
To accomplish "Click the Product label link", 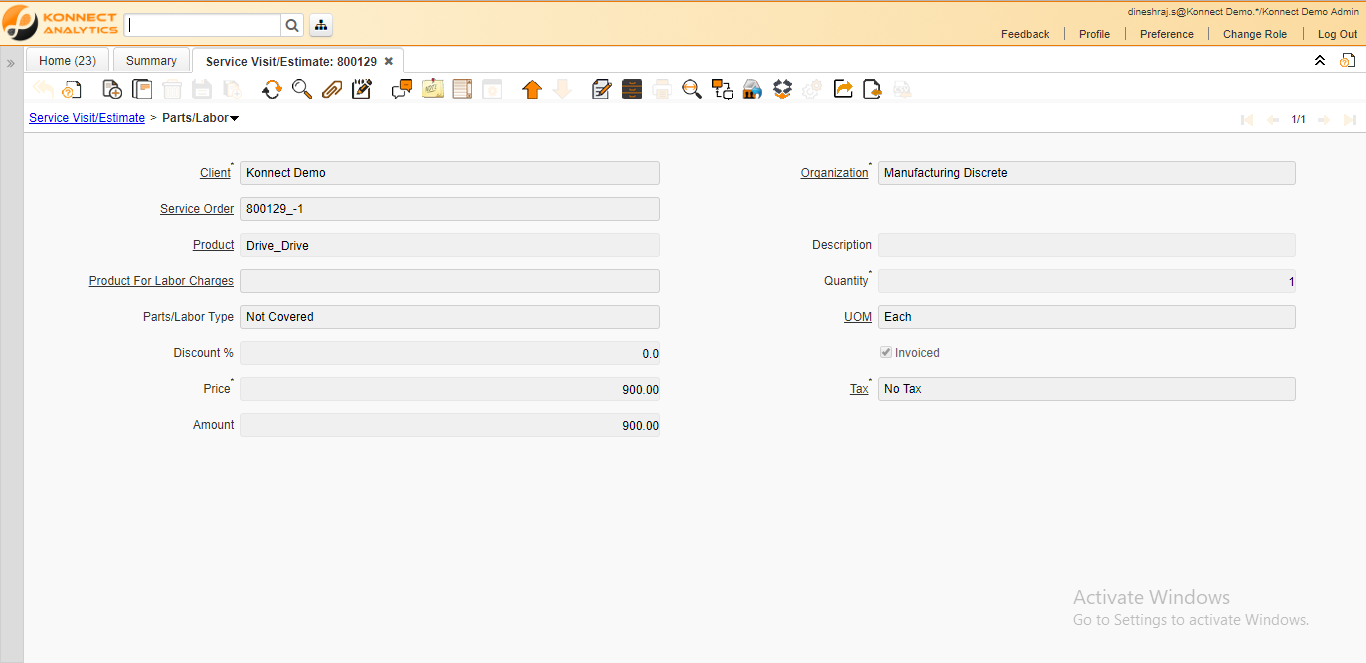I will pyautogui.click(x=214, y=245).
